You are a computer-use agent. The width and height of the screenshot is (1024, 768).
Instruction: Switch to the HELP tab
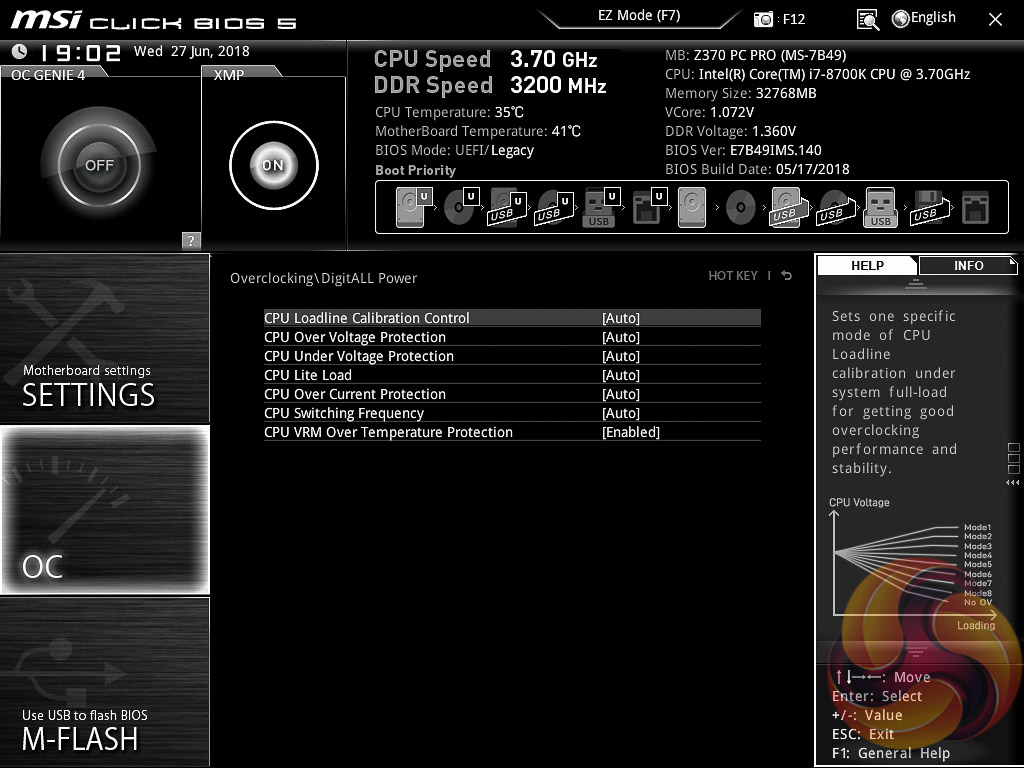click(867, 265)
